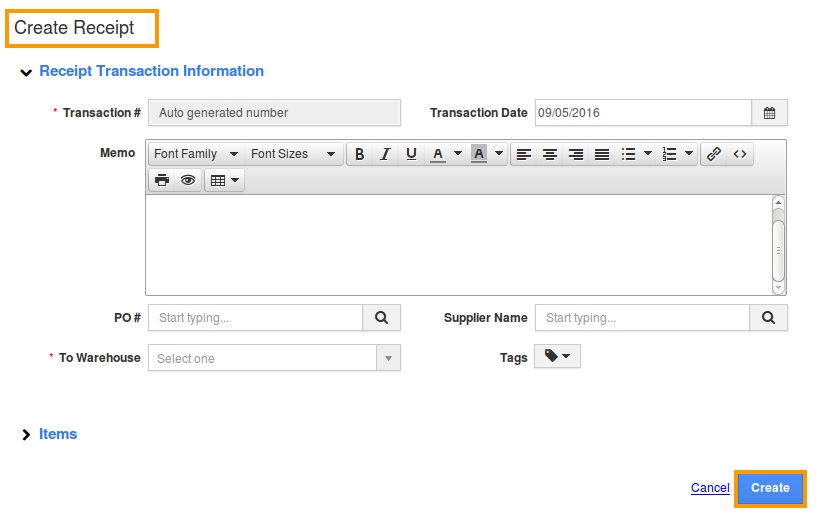Open the Transaction Date calendar picker
Image resolution: width=825 pixels, height=531 pixels.
pyautogui.click(x=769, y=113)
